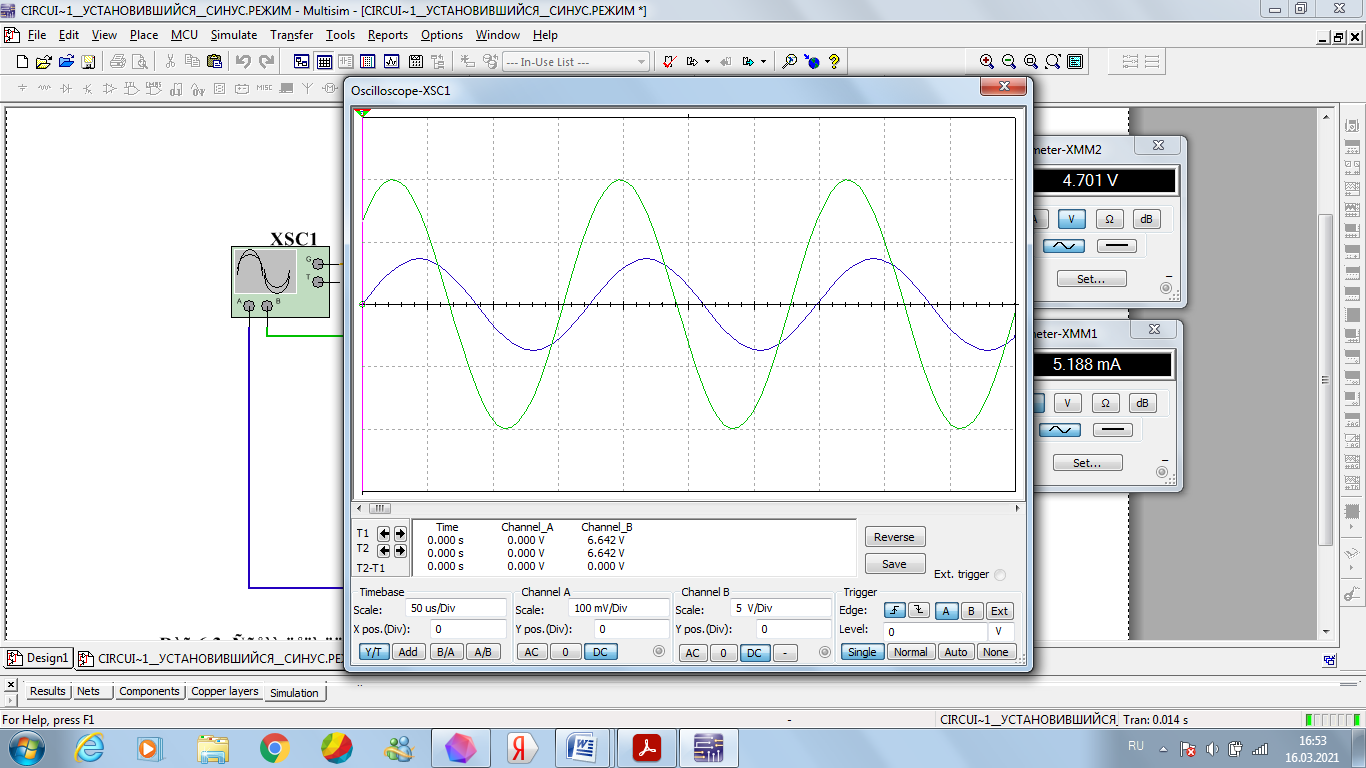This screenshot has width=1366, height=768.
Task: Open the Simulate menu
Action: coord(234,34)
